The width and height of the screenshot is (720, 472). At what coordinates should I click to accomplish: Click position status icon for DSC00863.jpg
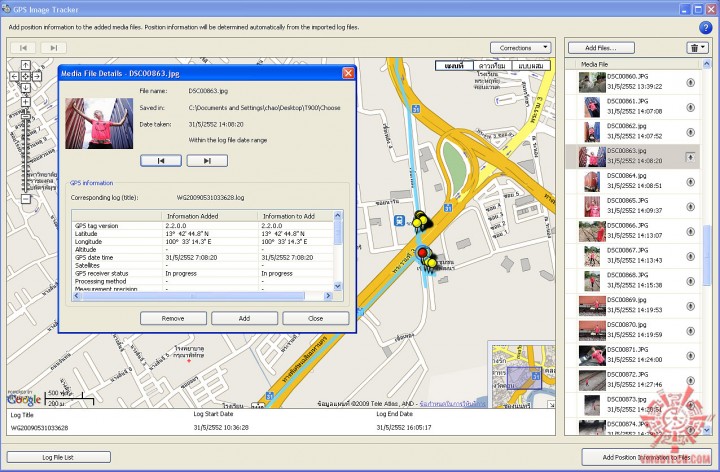690,157
